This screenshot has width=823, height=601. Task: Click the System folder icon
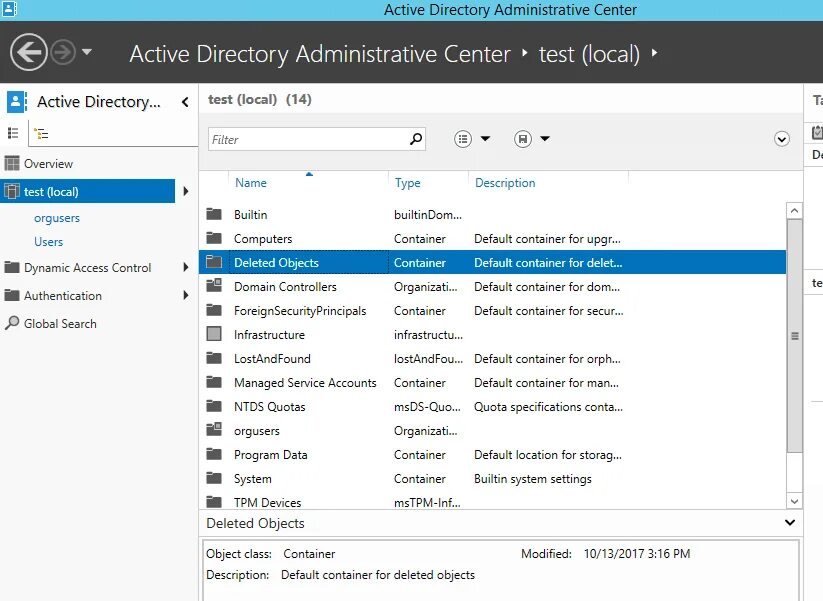pos(214,478)
